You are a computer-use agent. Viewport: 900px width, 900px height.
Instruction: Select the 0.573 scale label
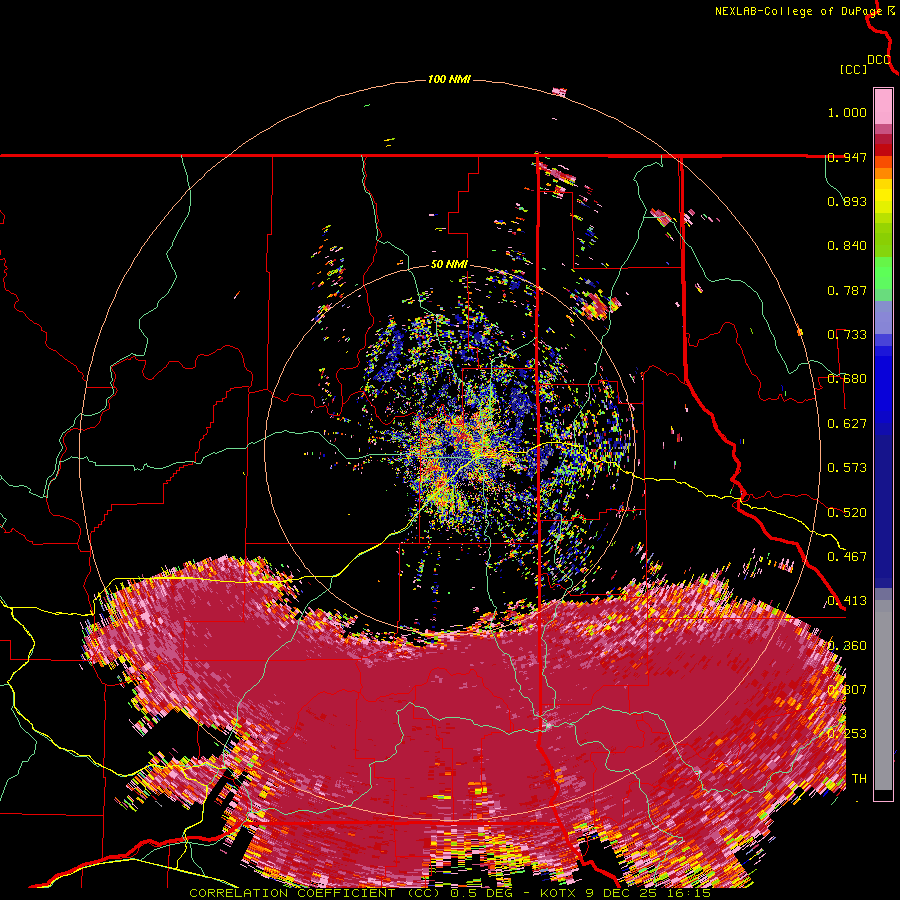point(847,468)
